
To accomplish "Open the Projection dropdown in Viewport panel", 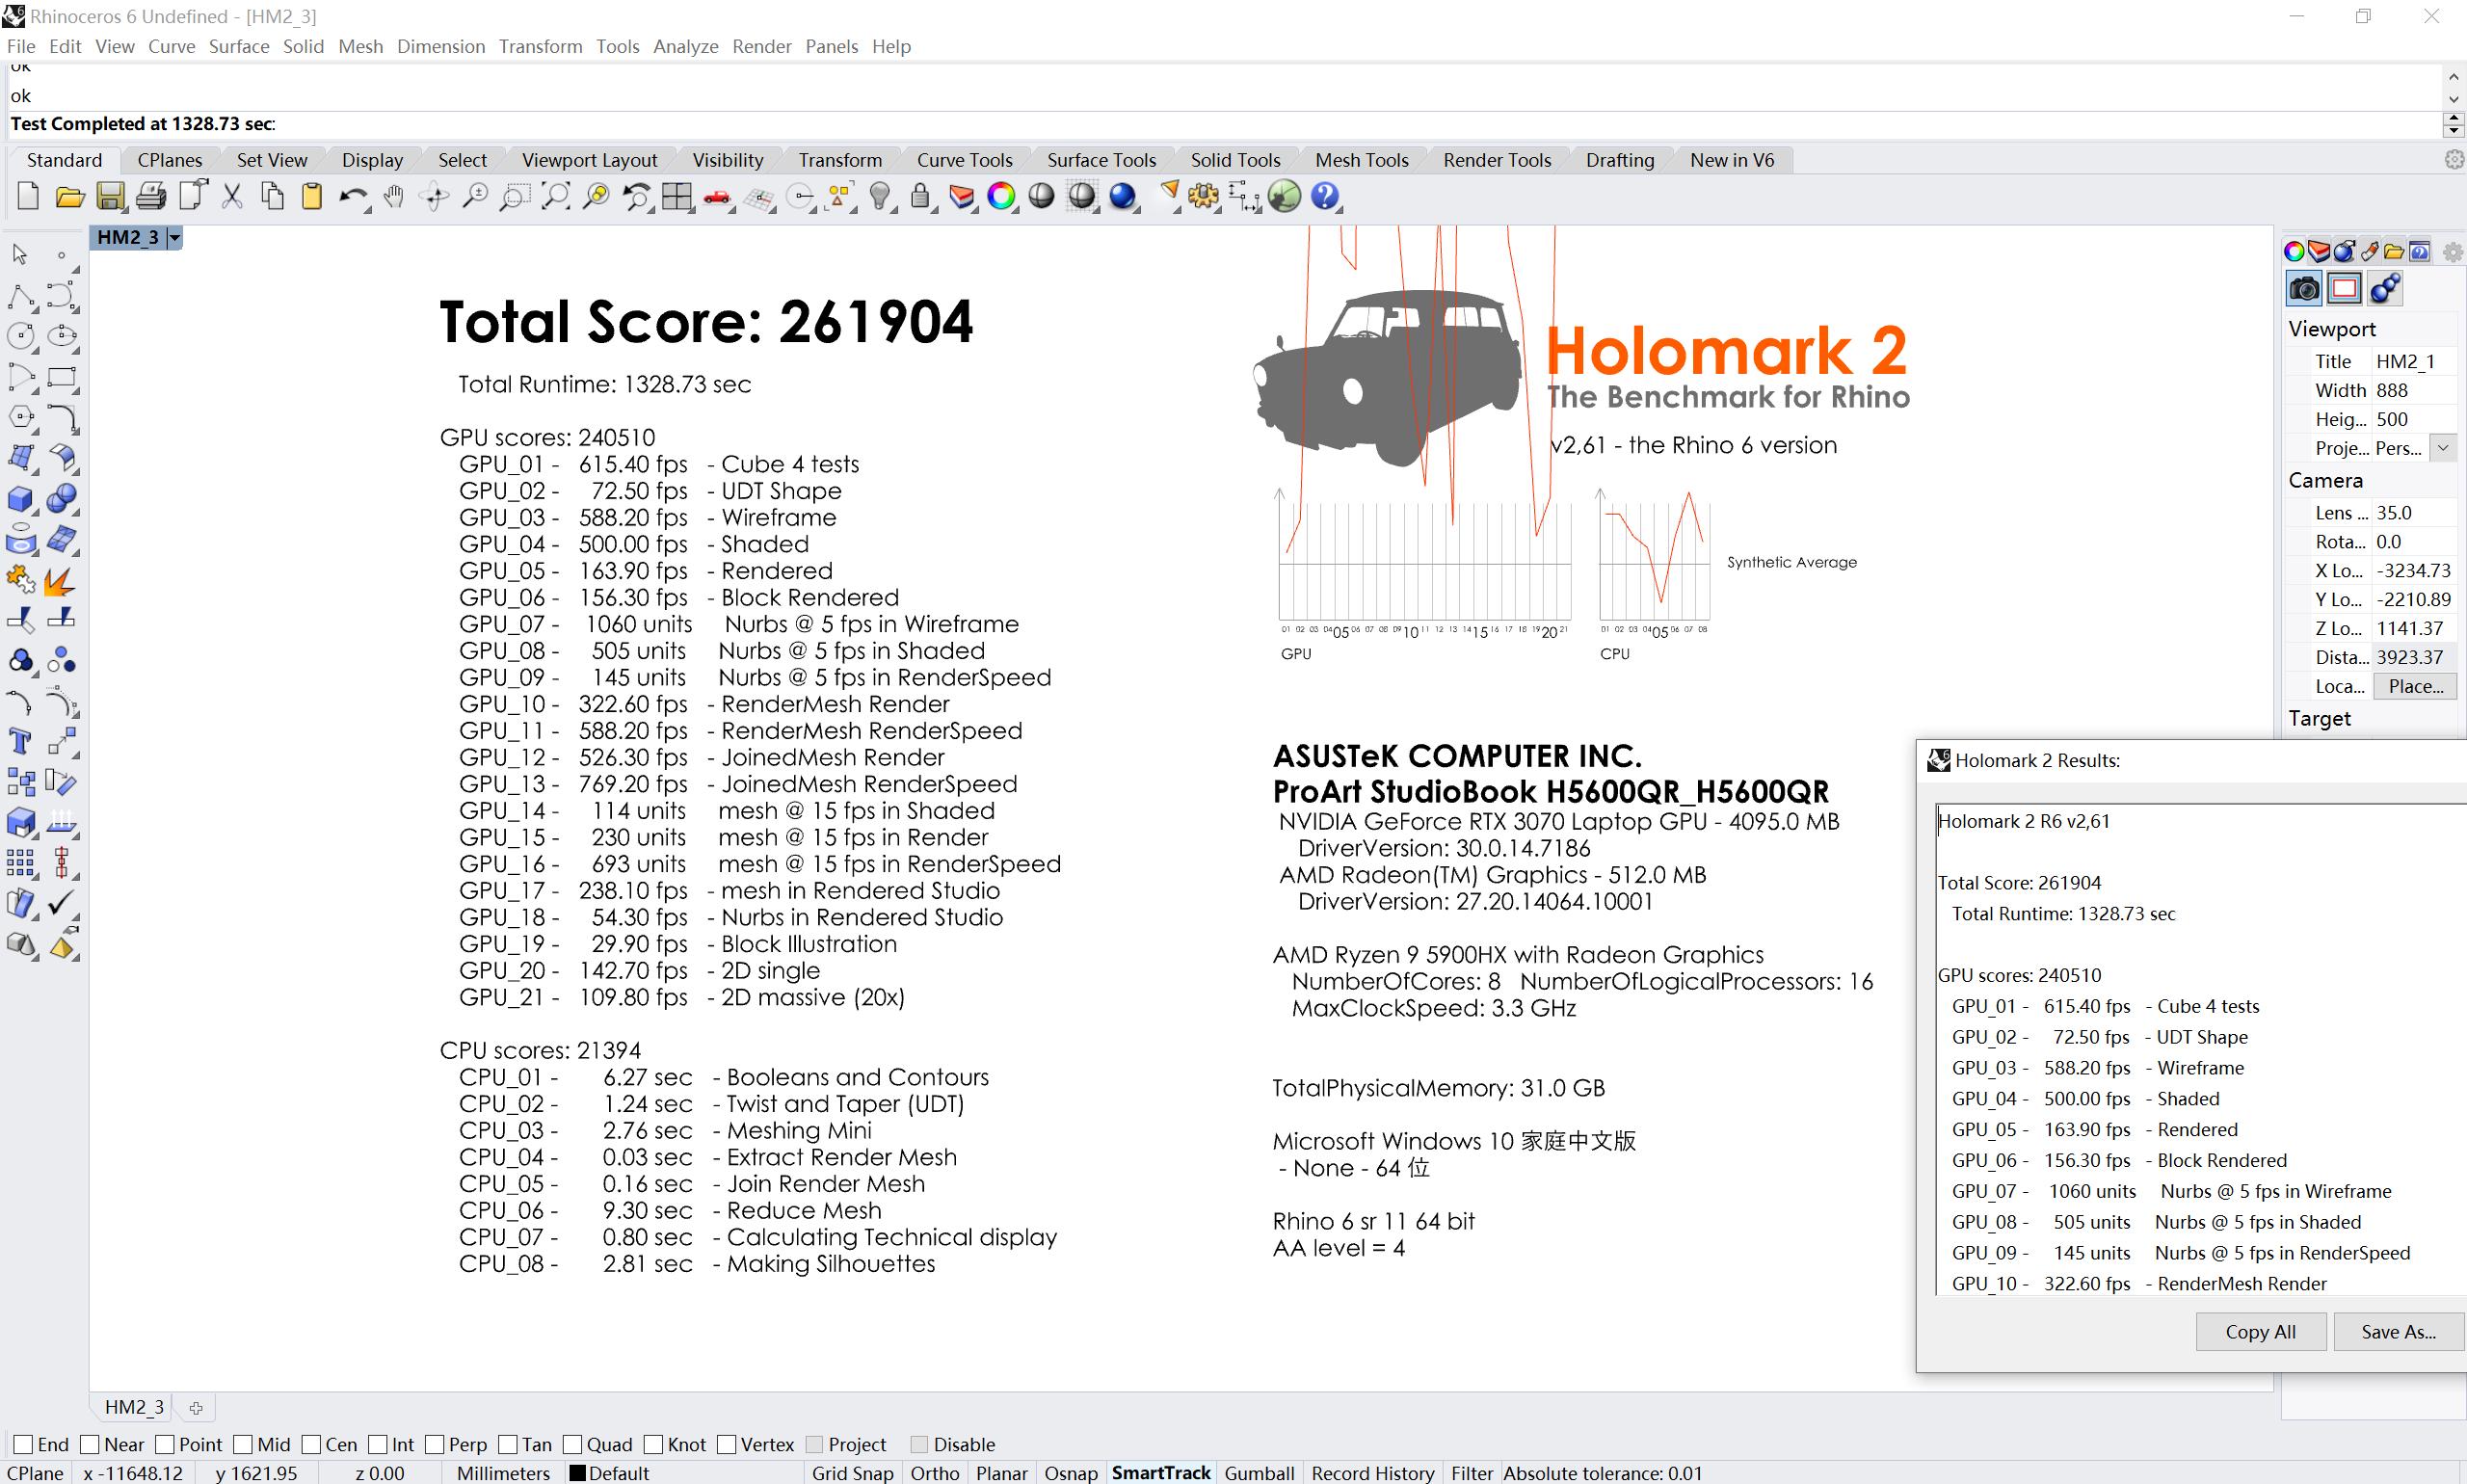I will click(2443, 448).
